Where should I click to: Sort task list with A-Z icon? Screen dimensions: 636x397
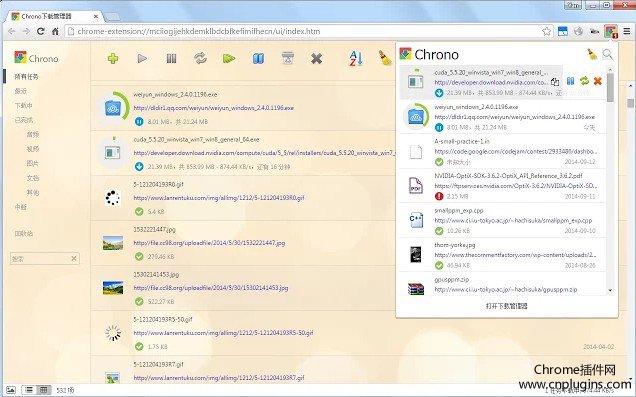356,58
